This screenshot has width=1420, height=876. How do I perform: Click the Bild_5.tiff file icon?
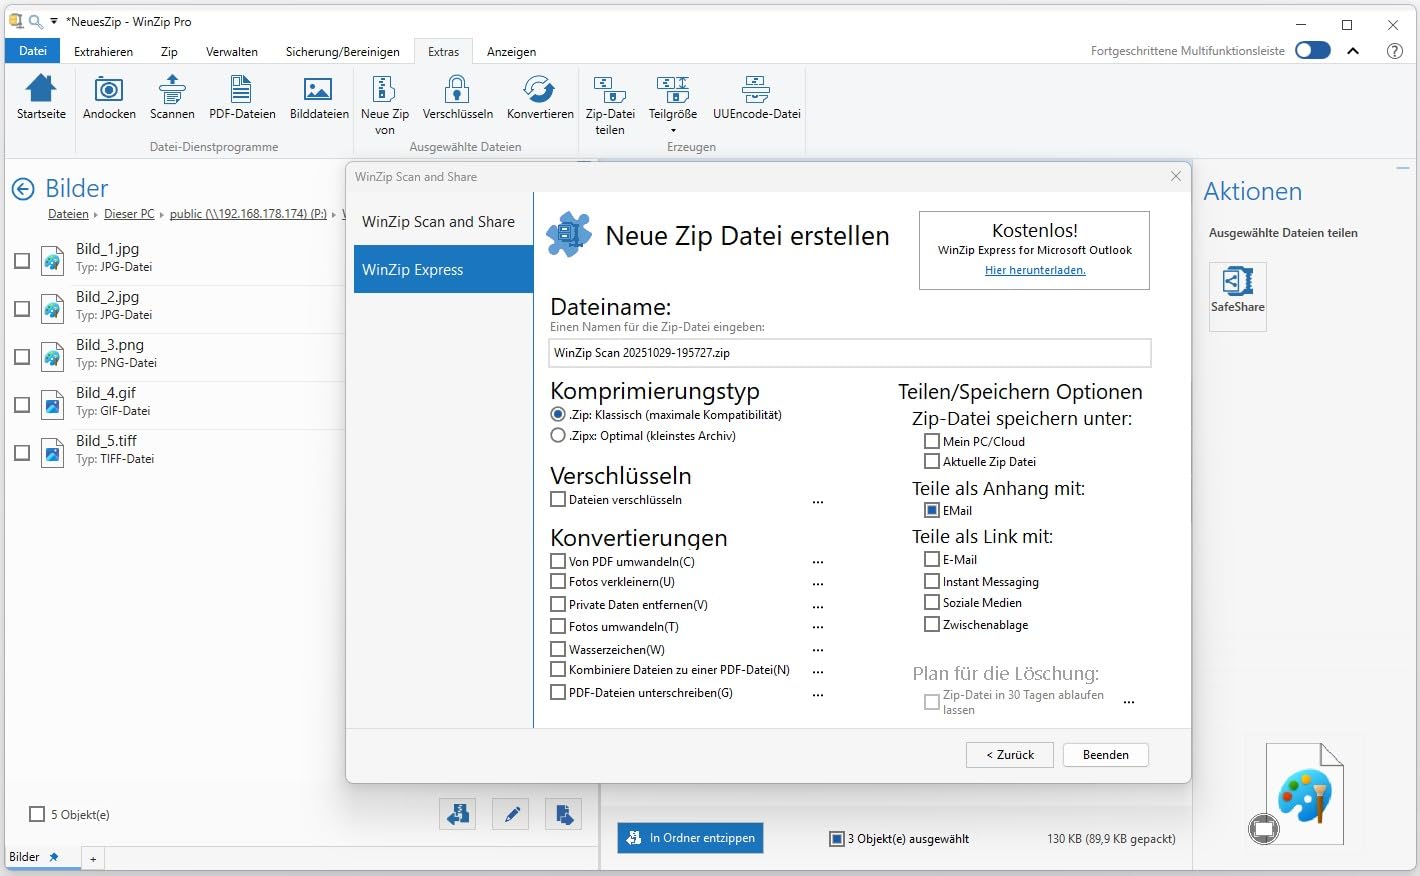click(52, 452)
